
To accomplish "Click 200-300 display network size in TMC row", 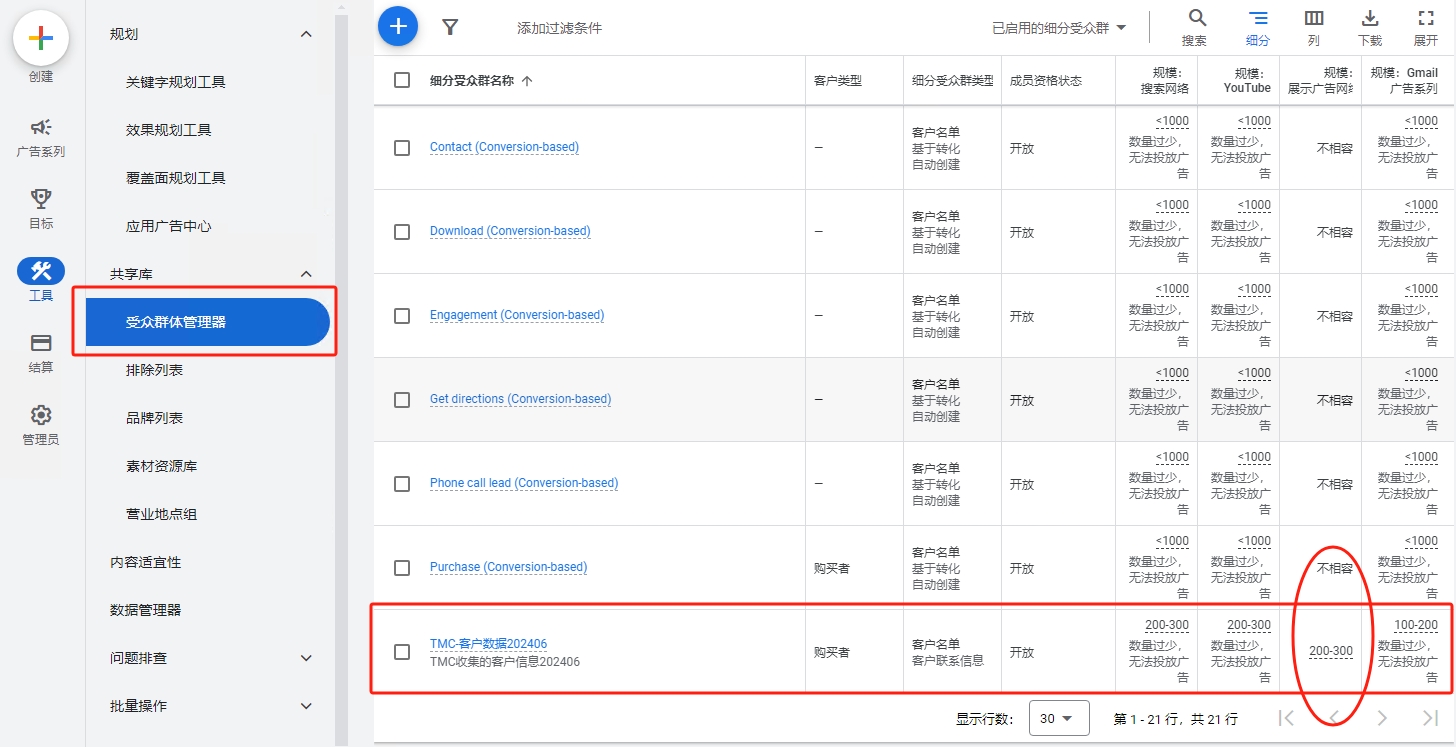I will click(x=1331, y=651).
